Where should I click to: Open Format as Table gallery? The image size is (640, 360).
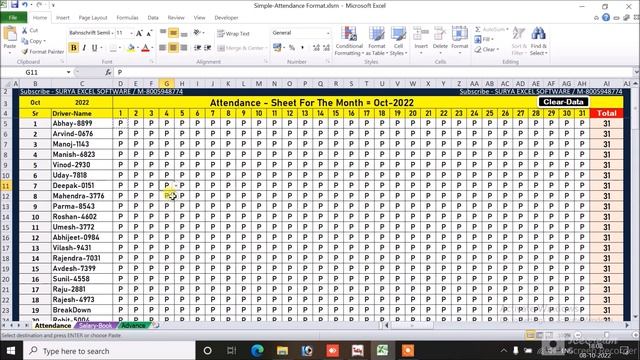point(376,41)
